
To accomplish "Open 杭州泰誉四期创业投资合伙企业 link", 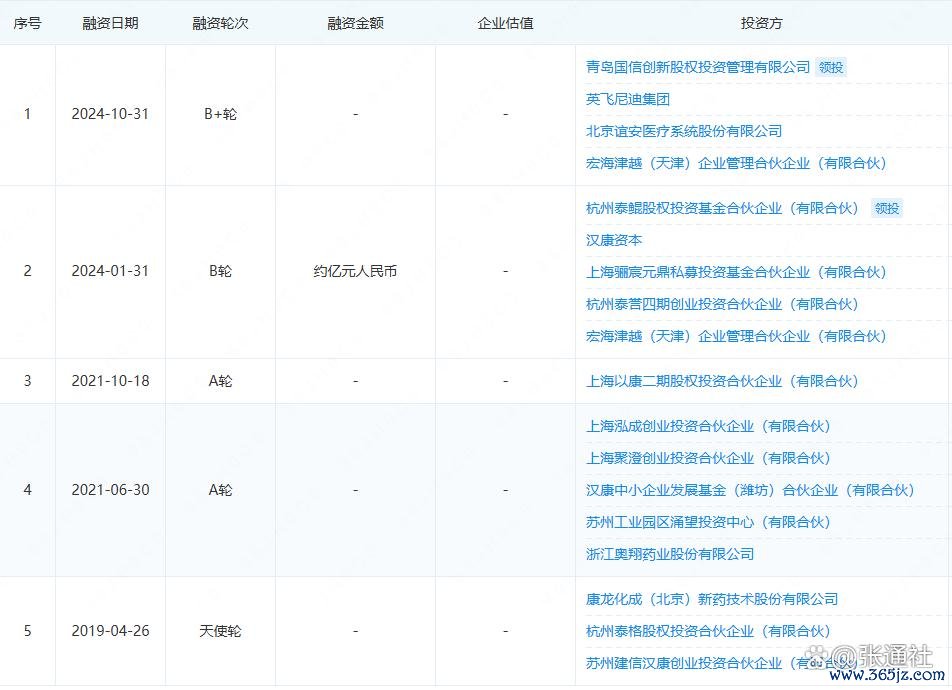I will tap(722, 304).
